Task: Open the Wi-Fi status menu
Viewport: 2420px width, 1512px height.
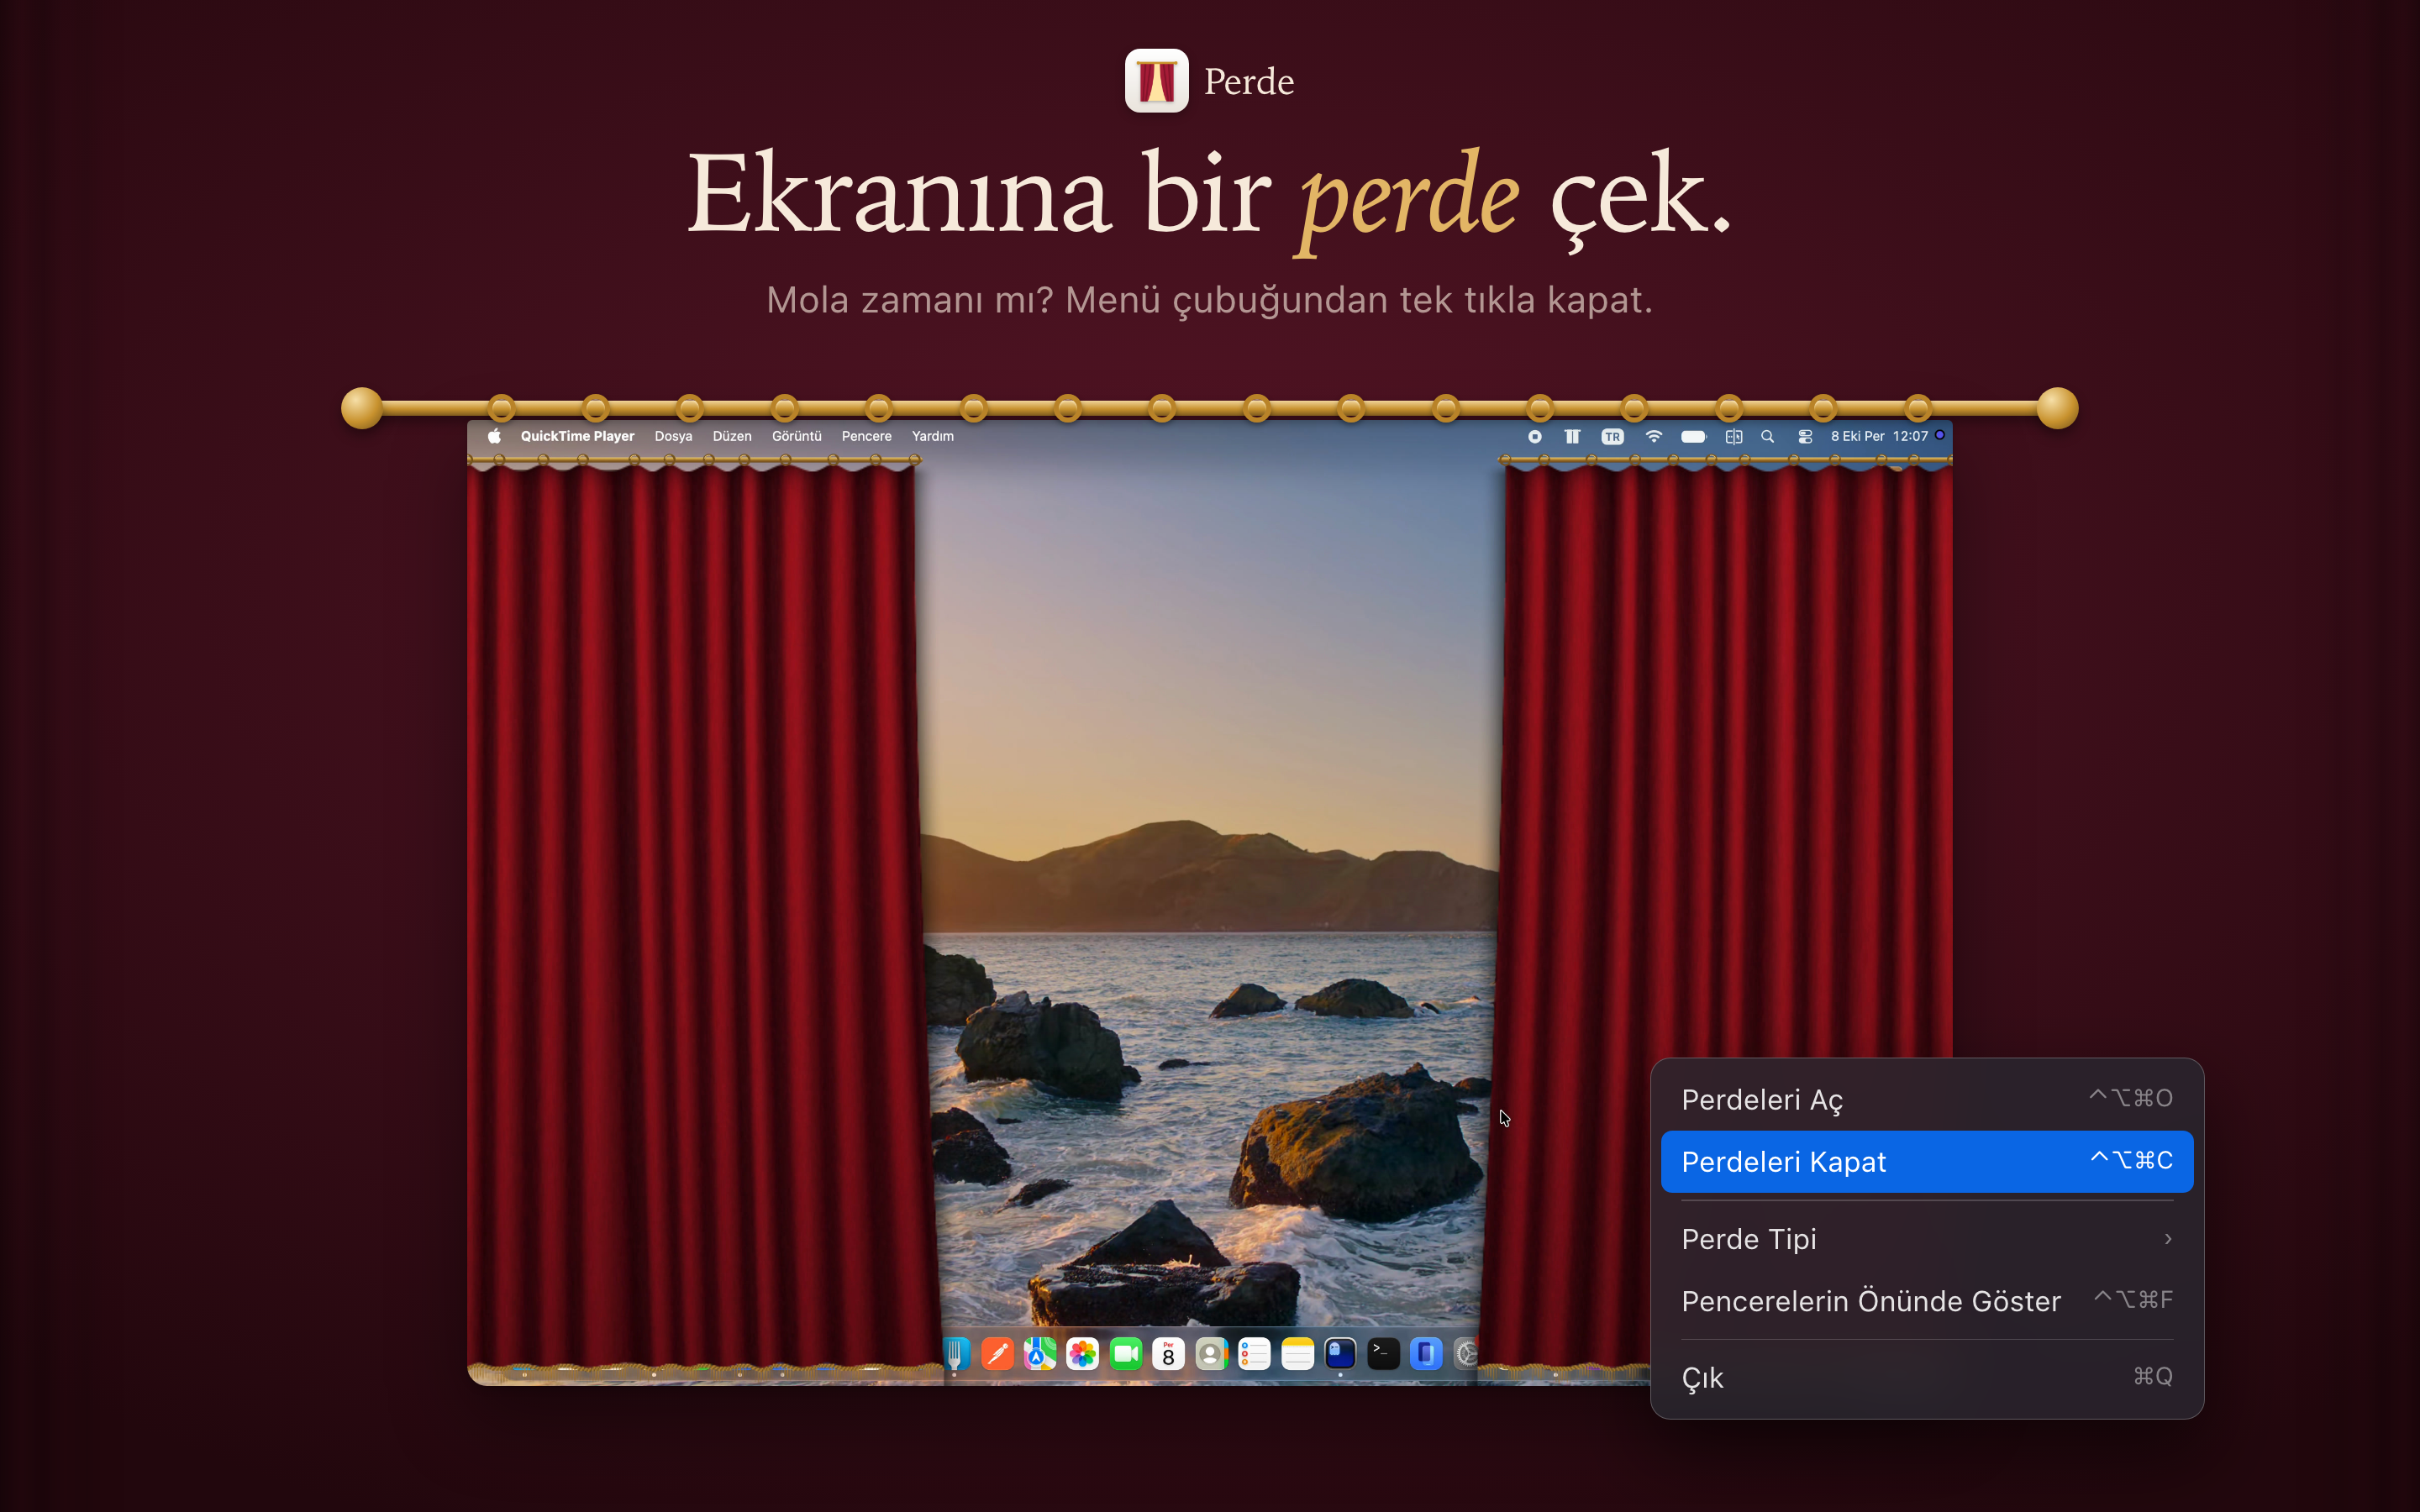Action: [x=1653, y=436]
